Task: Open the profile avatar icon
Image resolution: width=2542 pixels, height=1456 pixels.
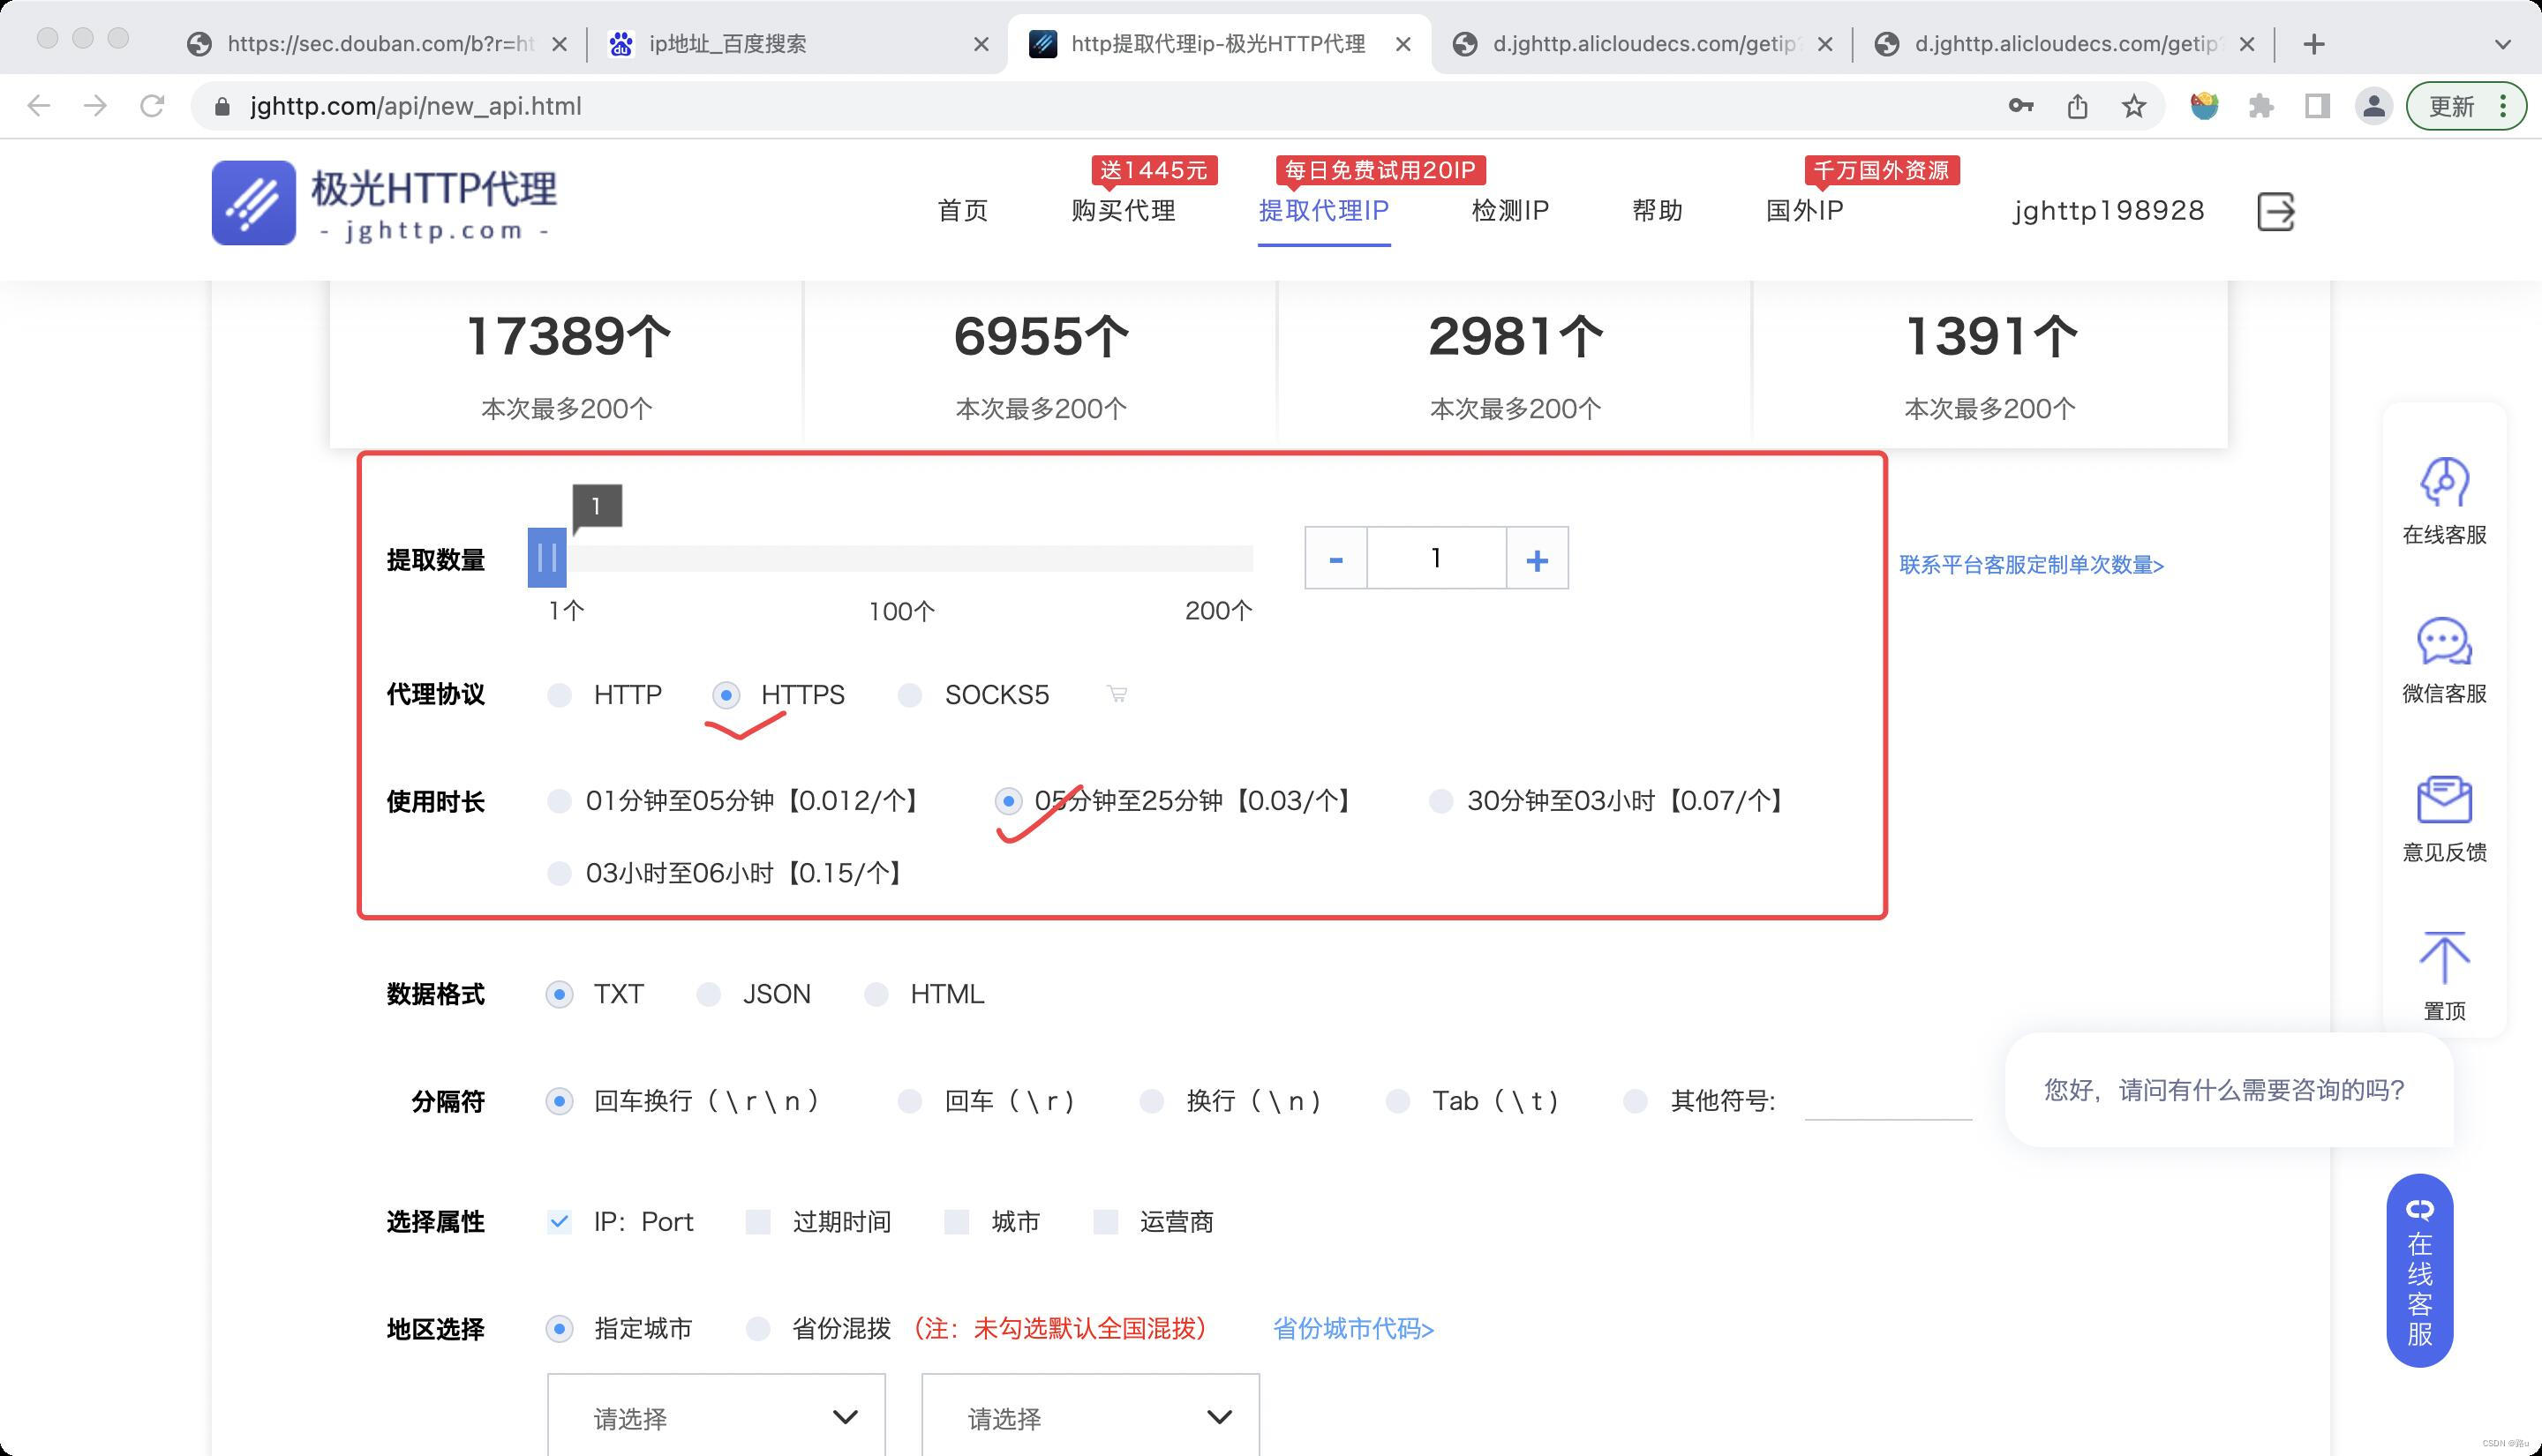Action: [2373, 106]
